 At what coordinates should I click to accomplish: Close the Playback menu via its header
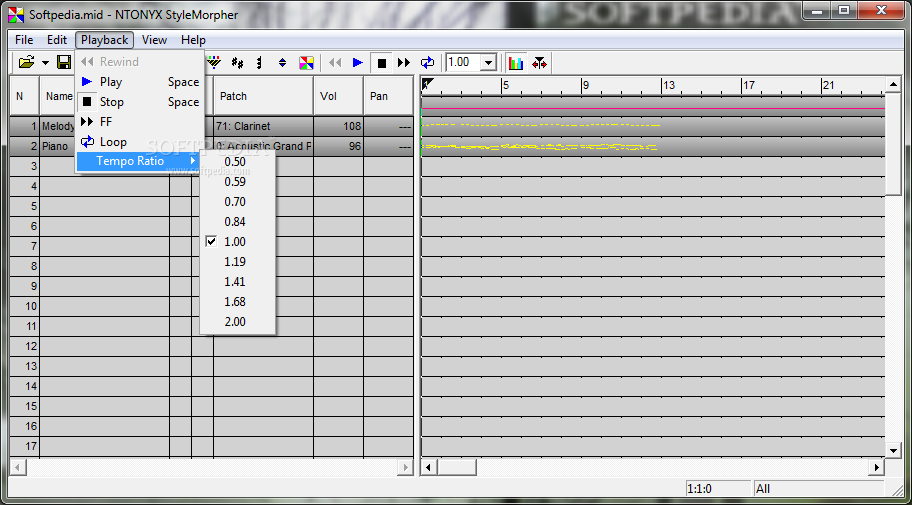click(x=105, y=40)
